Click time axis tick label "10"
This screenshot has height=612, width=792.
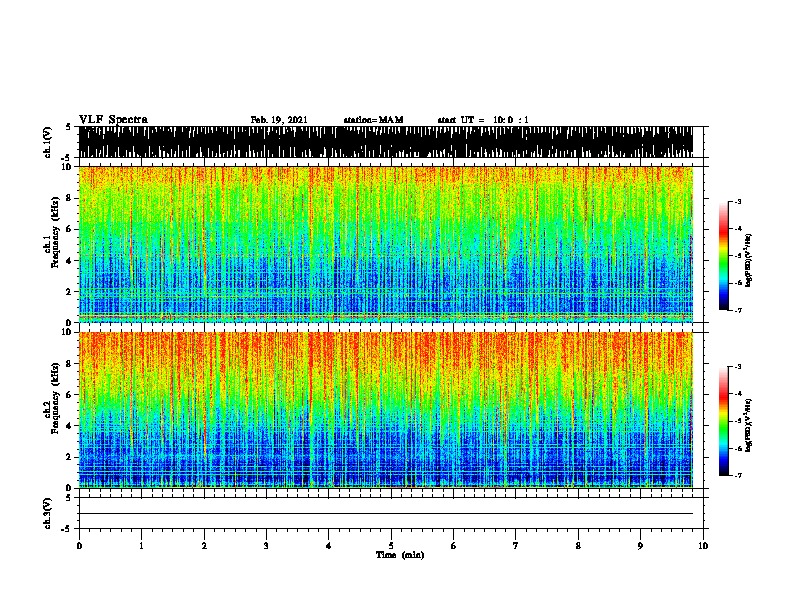pyautogui.click(x=703, y=546)
